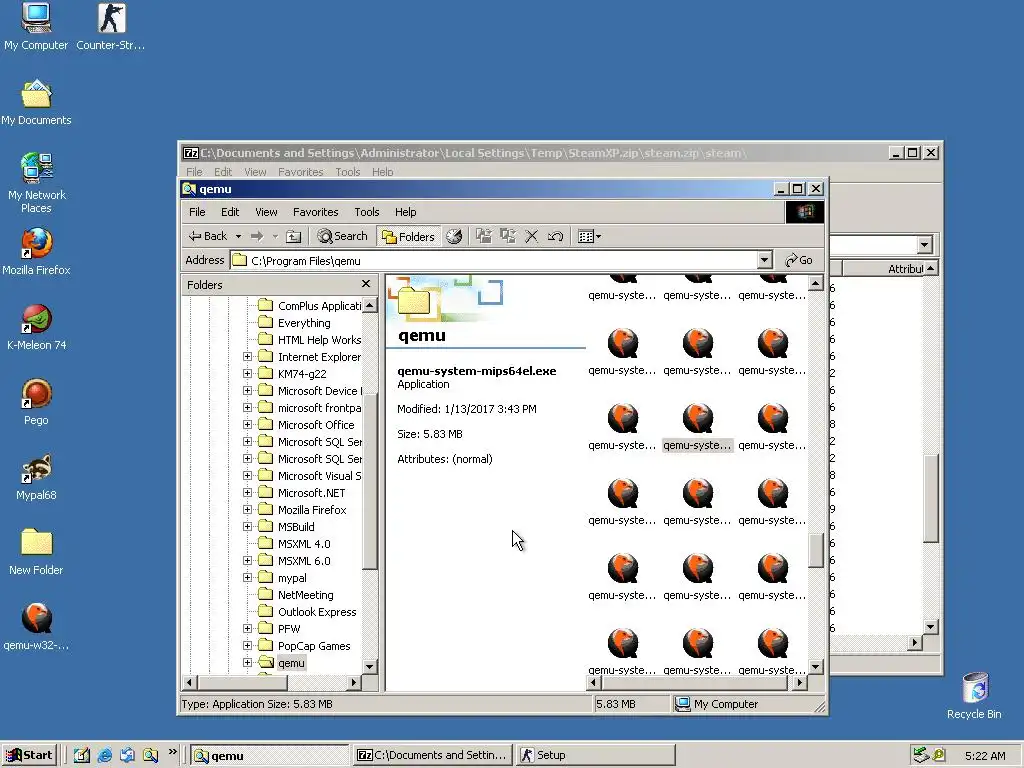Open the Help menu in qemu window
The width and height of the screenshot is (1024, 768).
point(406,212)
